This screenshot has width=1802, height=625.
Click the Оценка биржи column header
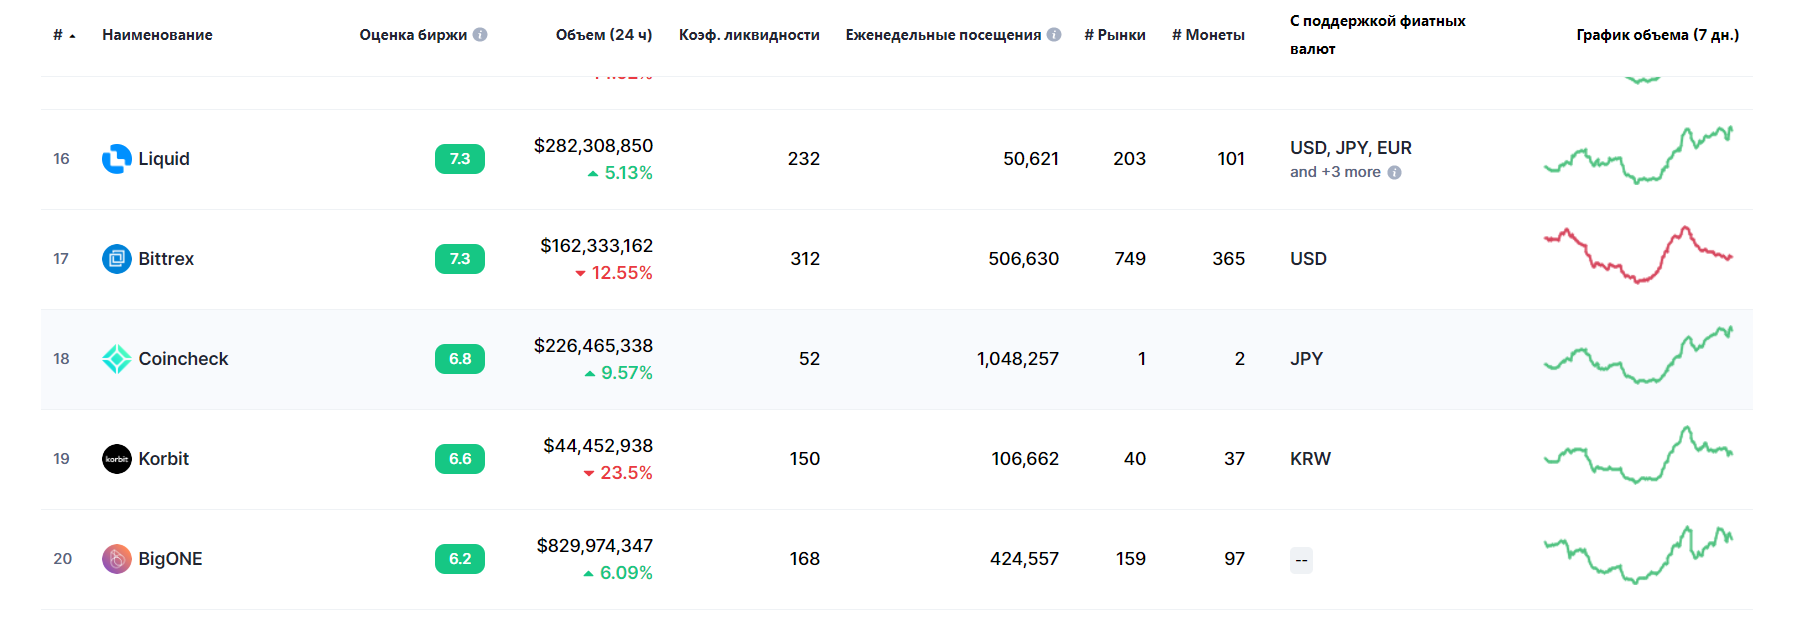(x=413, y=35)
